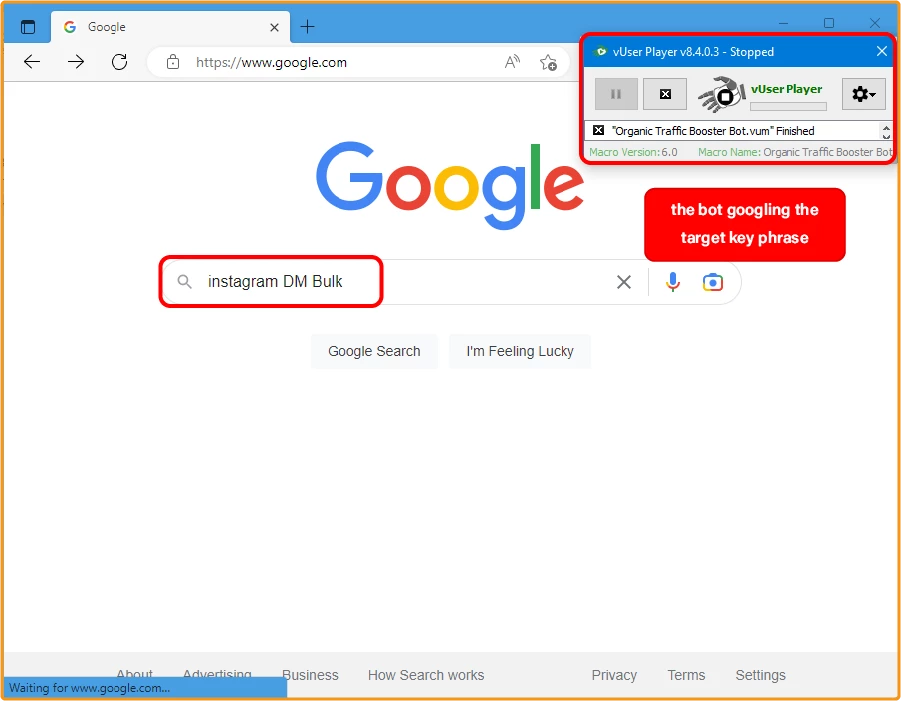Click the Google logo
Screen dimensions: 901x701
450,184
